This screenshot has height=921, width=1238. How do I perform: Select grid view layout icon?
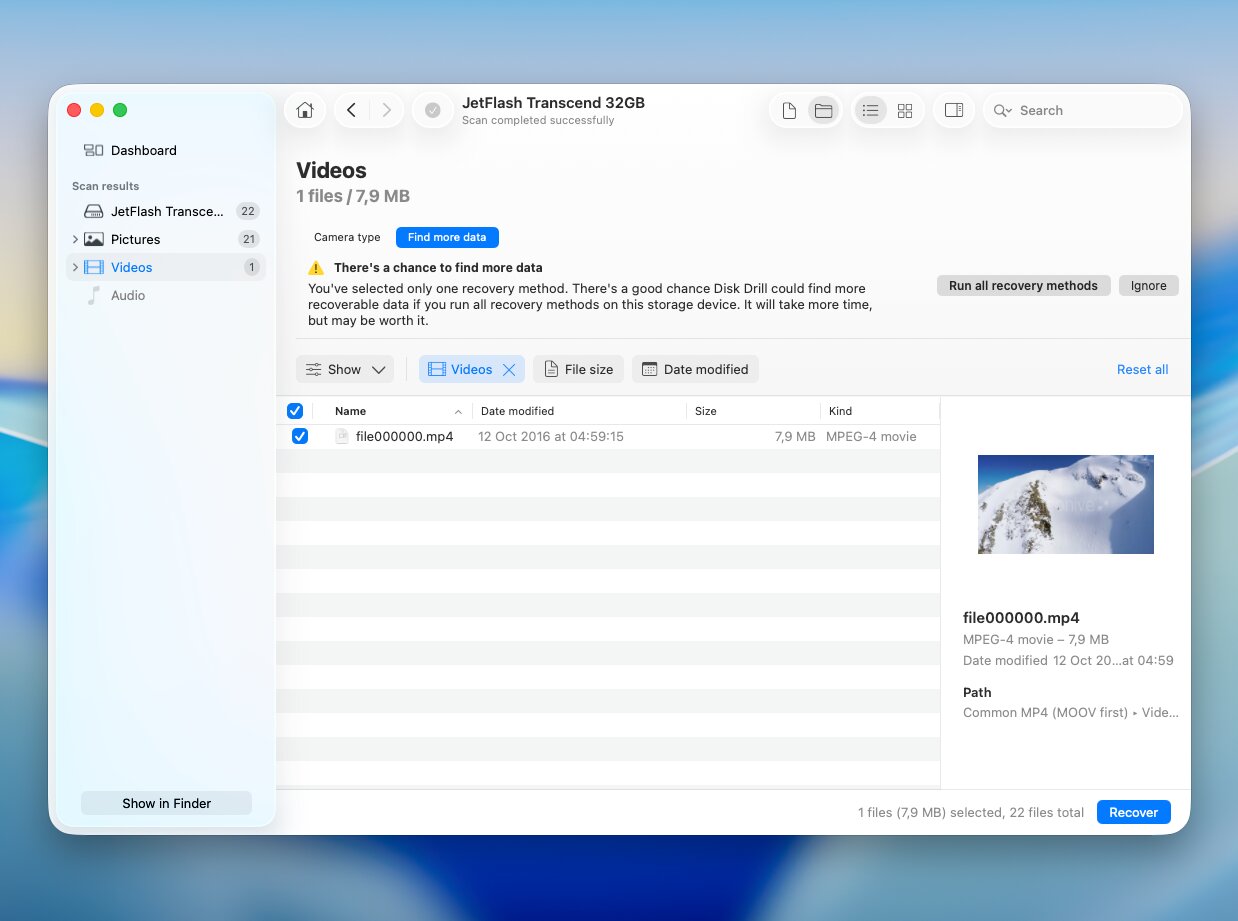click(x=905, y=111)
